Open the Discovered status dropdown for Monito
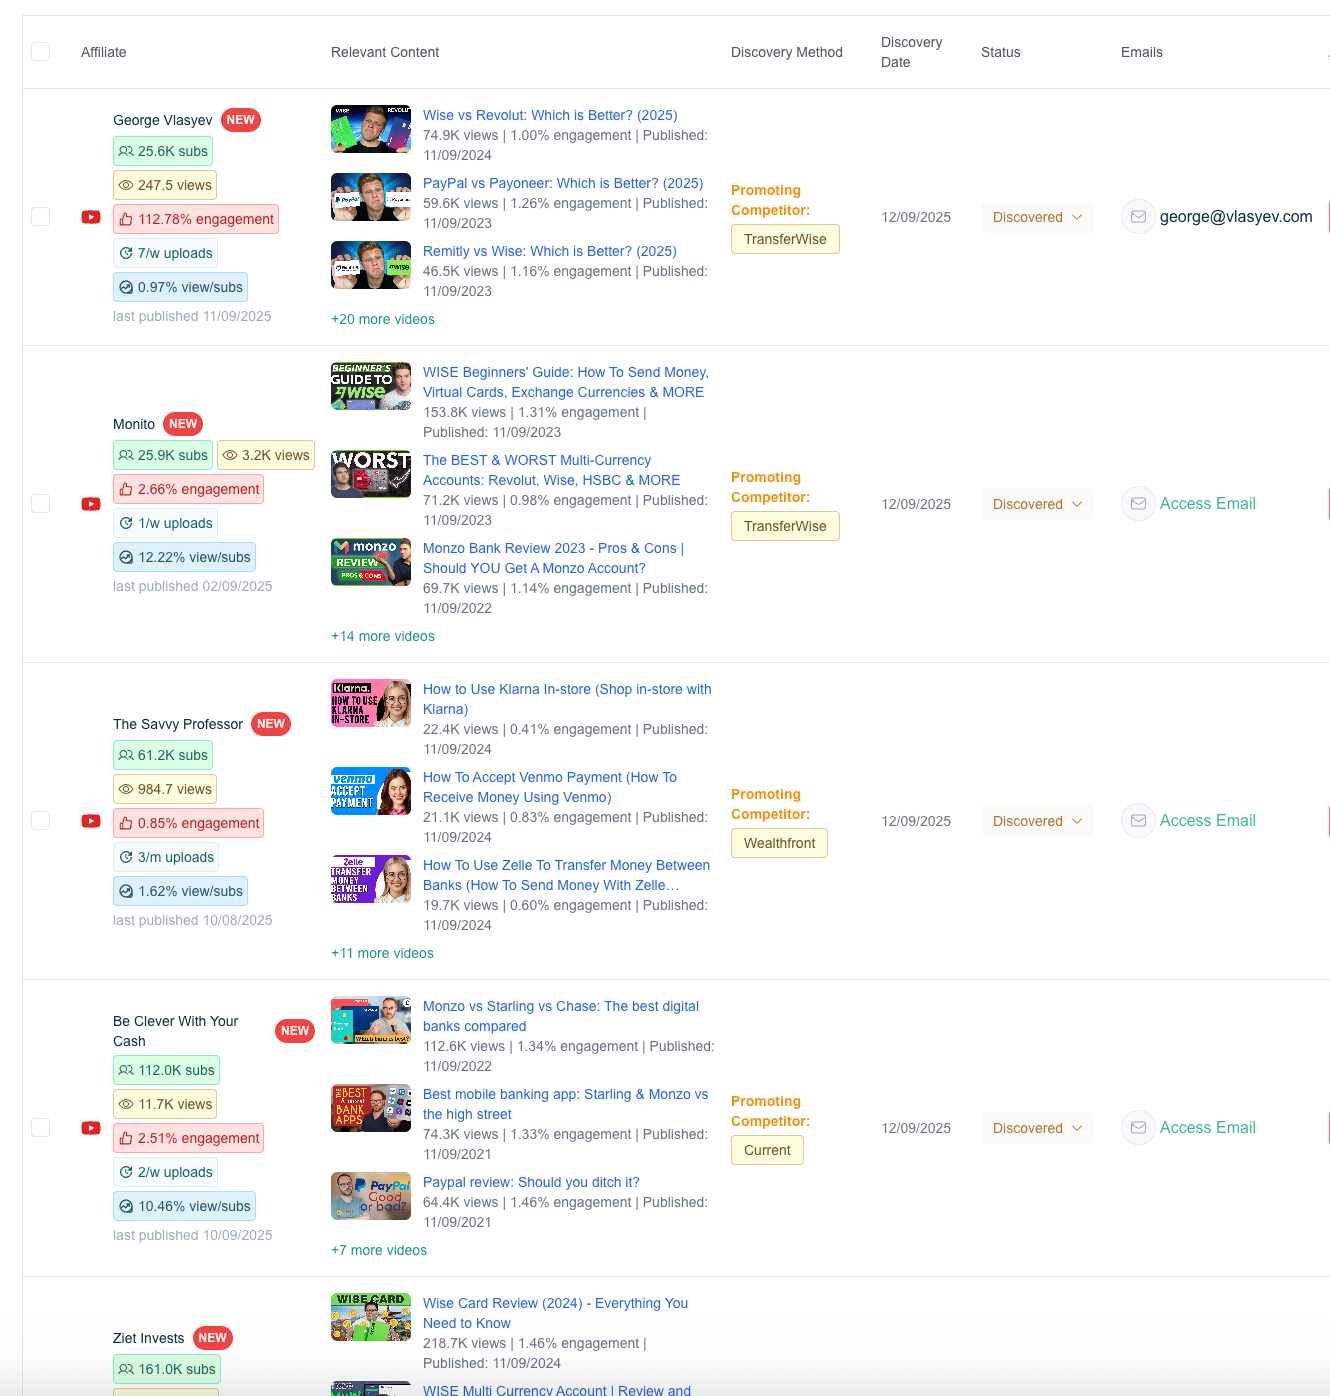 coord(1037,504)
